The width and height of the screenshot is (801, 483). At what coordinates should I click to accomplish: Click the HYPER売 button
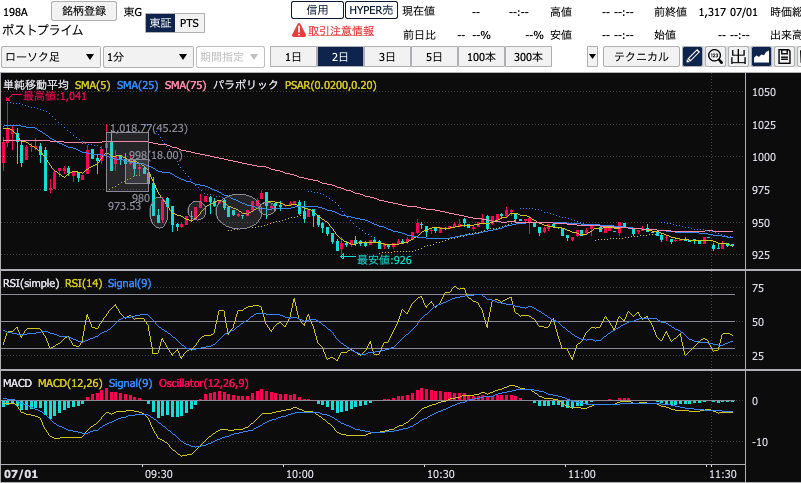[x=370, y=9]
